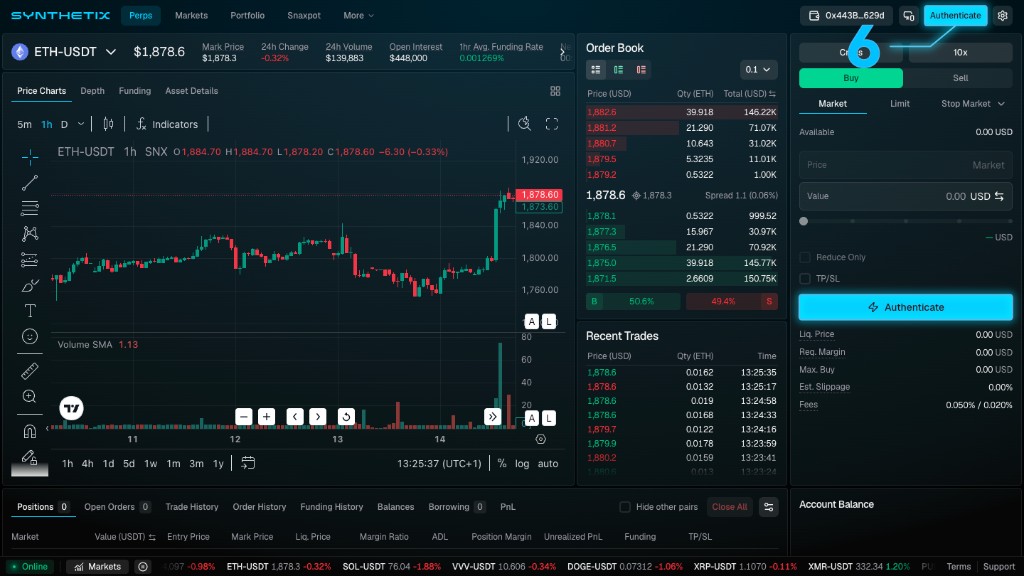The image size is (1024, 576).
Task: Toggle the magnet snap mode
Action: click(x=29, y=431)
